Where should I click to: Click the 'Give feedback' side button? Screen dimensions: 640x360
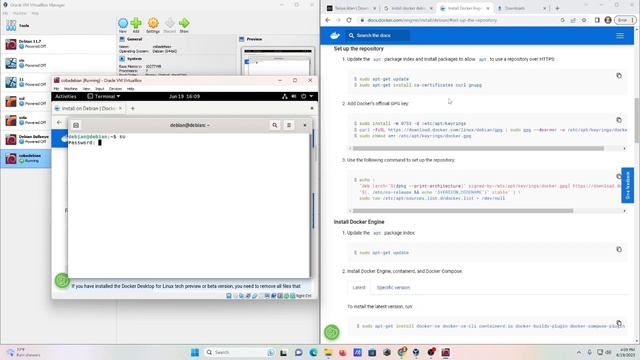[627, 185]
